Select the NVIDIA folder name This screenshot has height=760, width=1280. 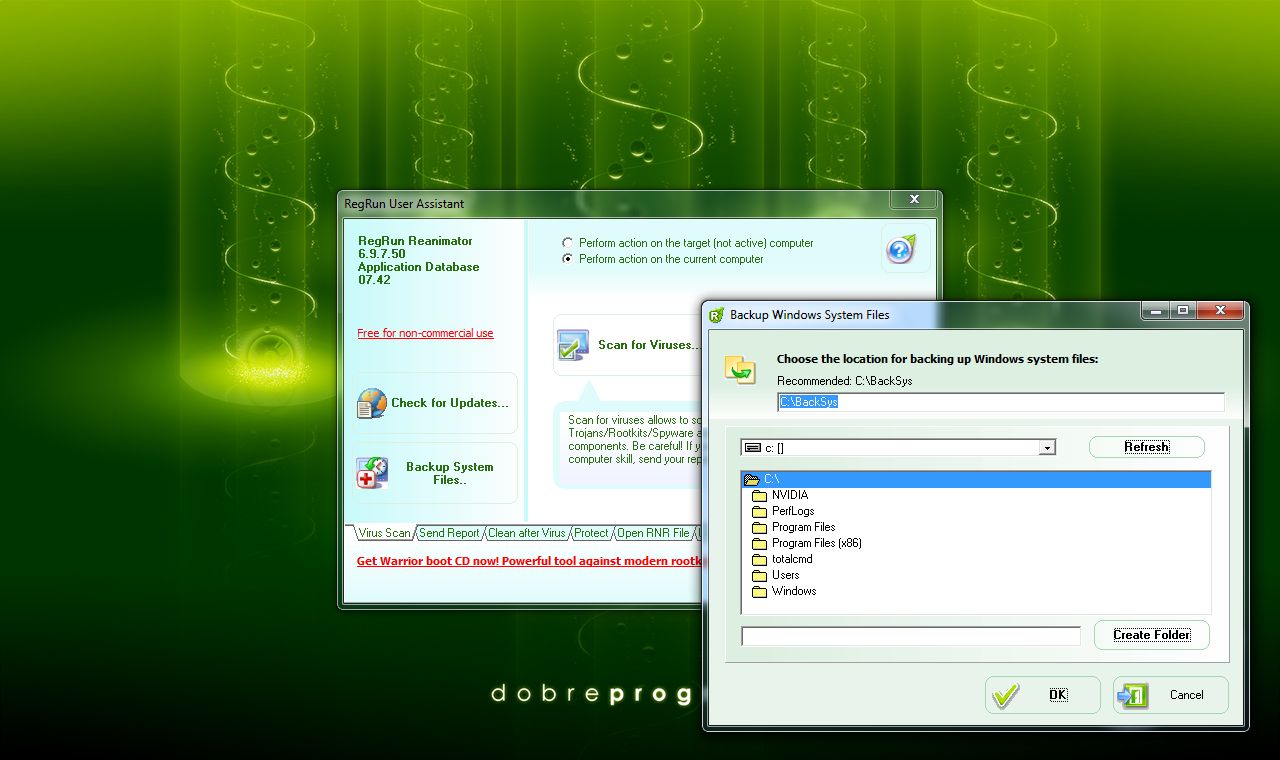790,495
